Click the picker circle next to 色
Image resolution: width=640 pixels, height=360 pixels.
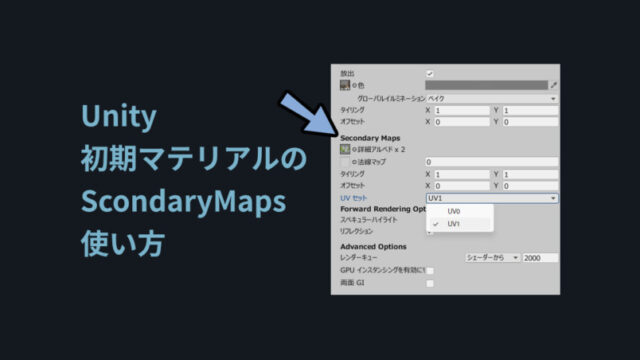pos(354,85)
